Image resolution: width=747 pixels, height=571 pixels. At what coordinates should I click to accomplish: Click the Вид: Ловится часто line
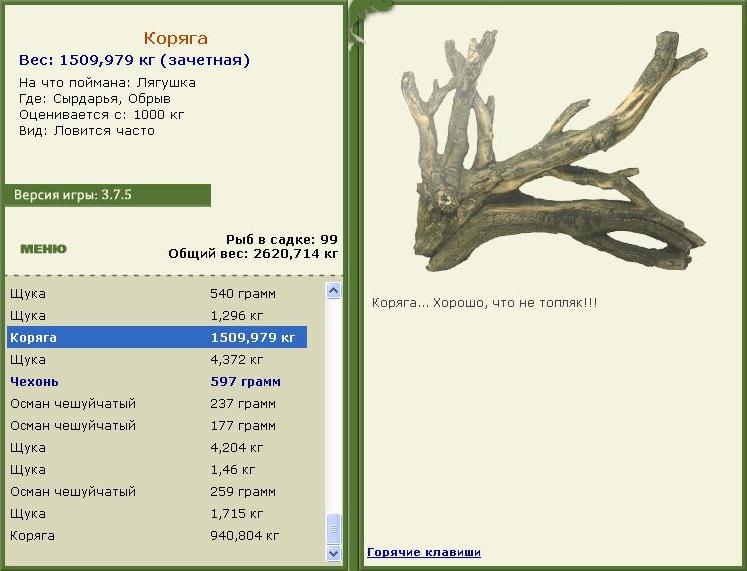tap(87, 130)
